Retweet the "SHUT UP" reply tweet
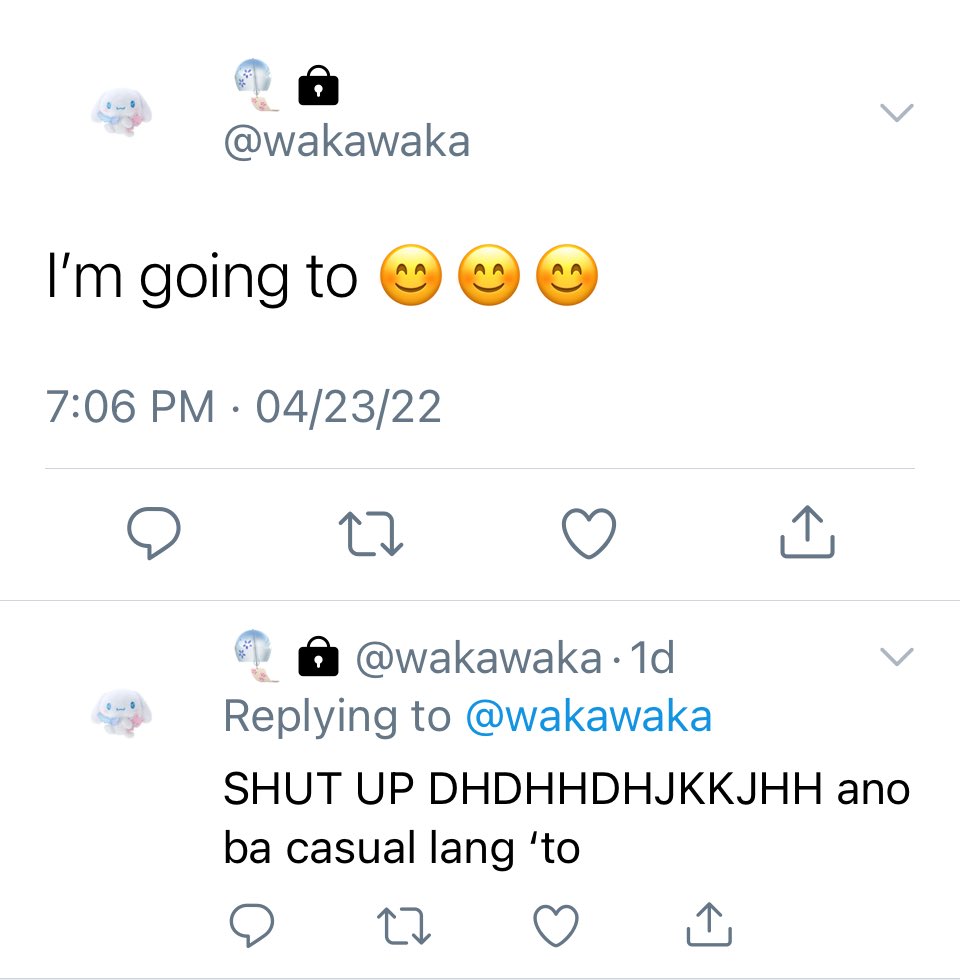The width and height of the screenshot is (960, 980). point(404,926)
